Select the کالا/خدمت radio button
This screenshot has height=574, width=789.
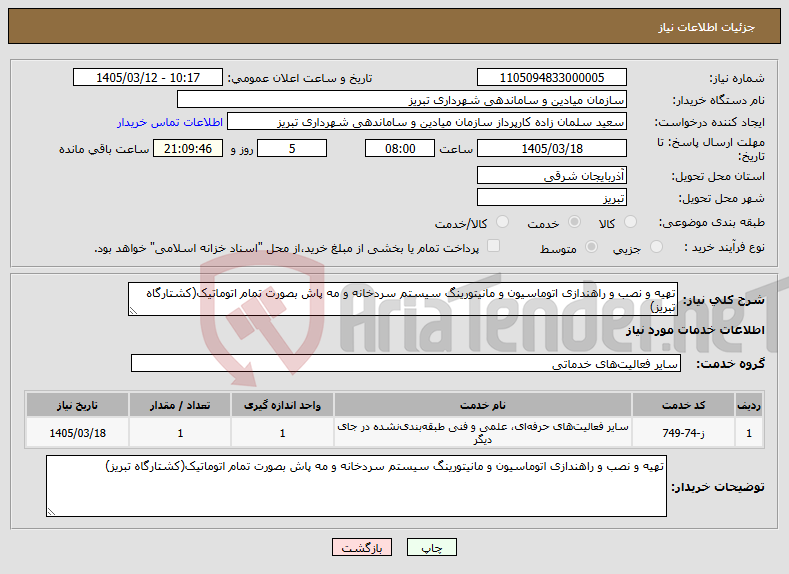(x=502, y=222)
